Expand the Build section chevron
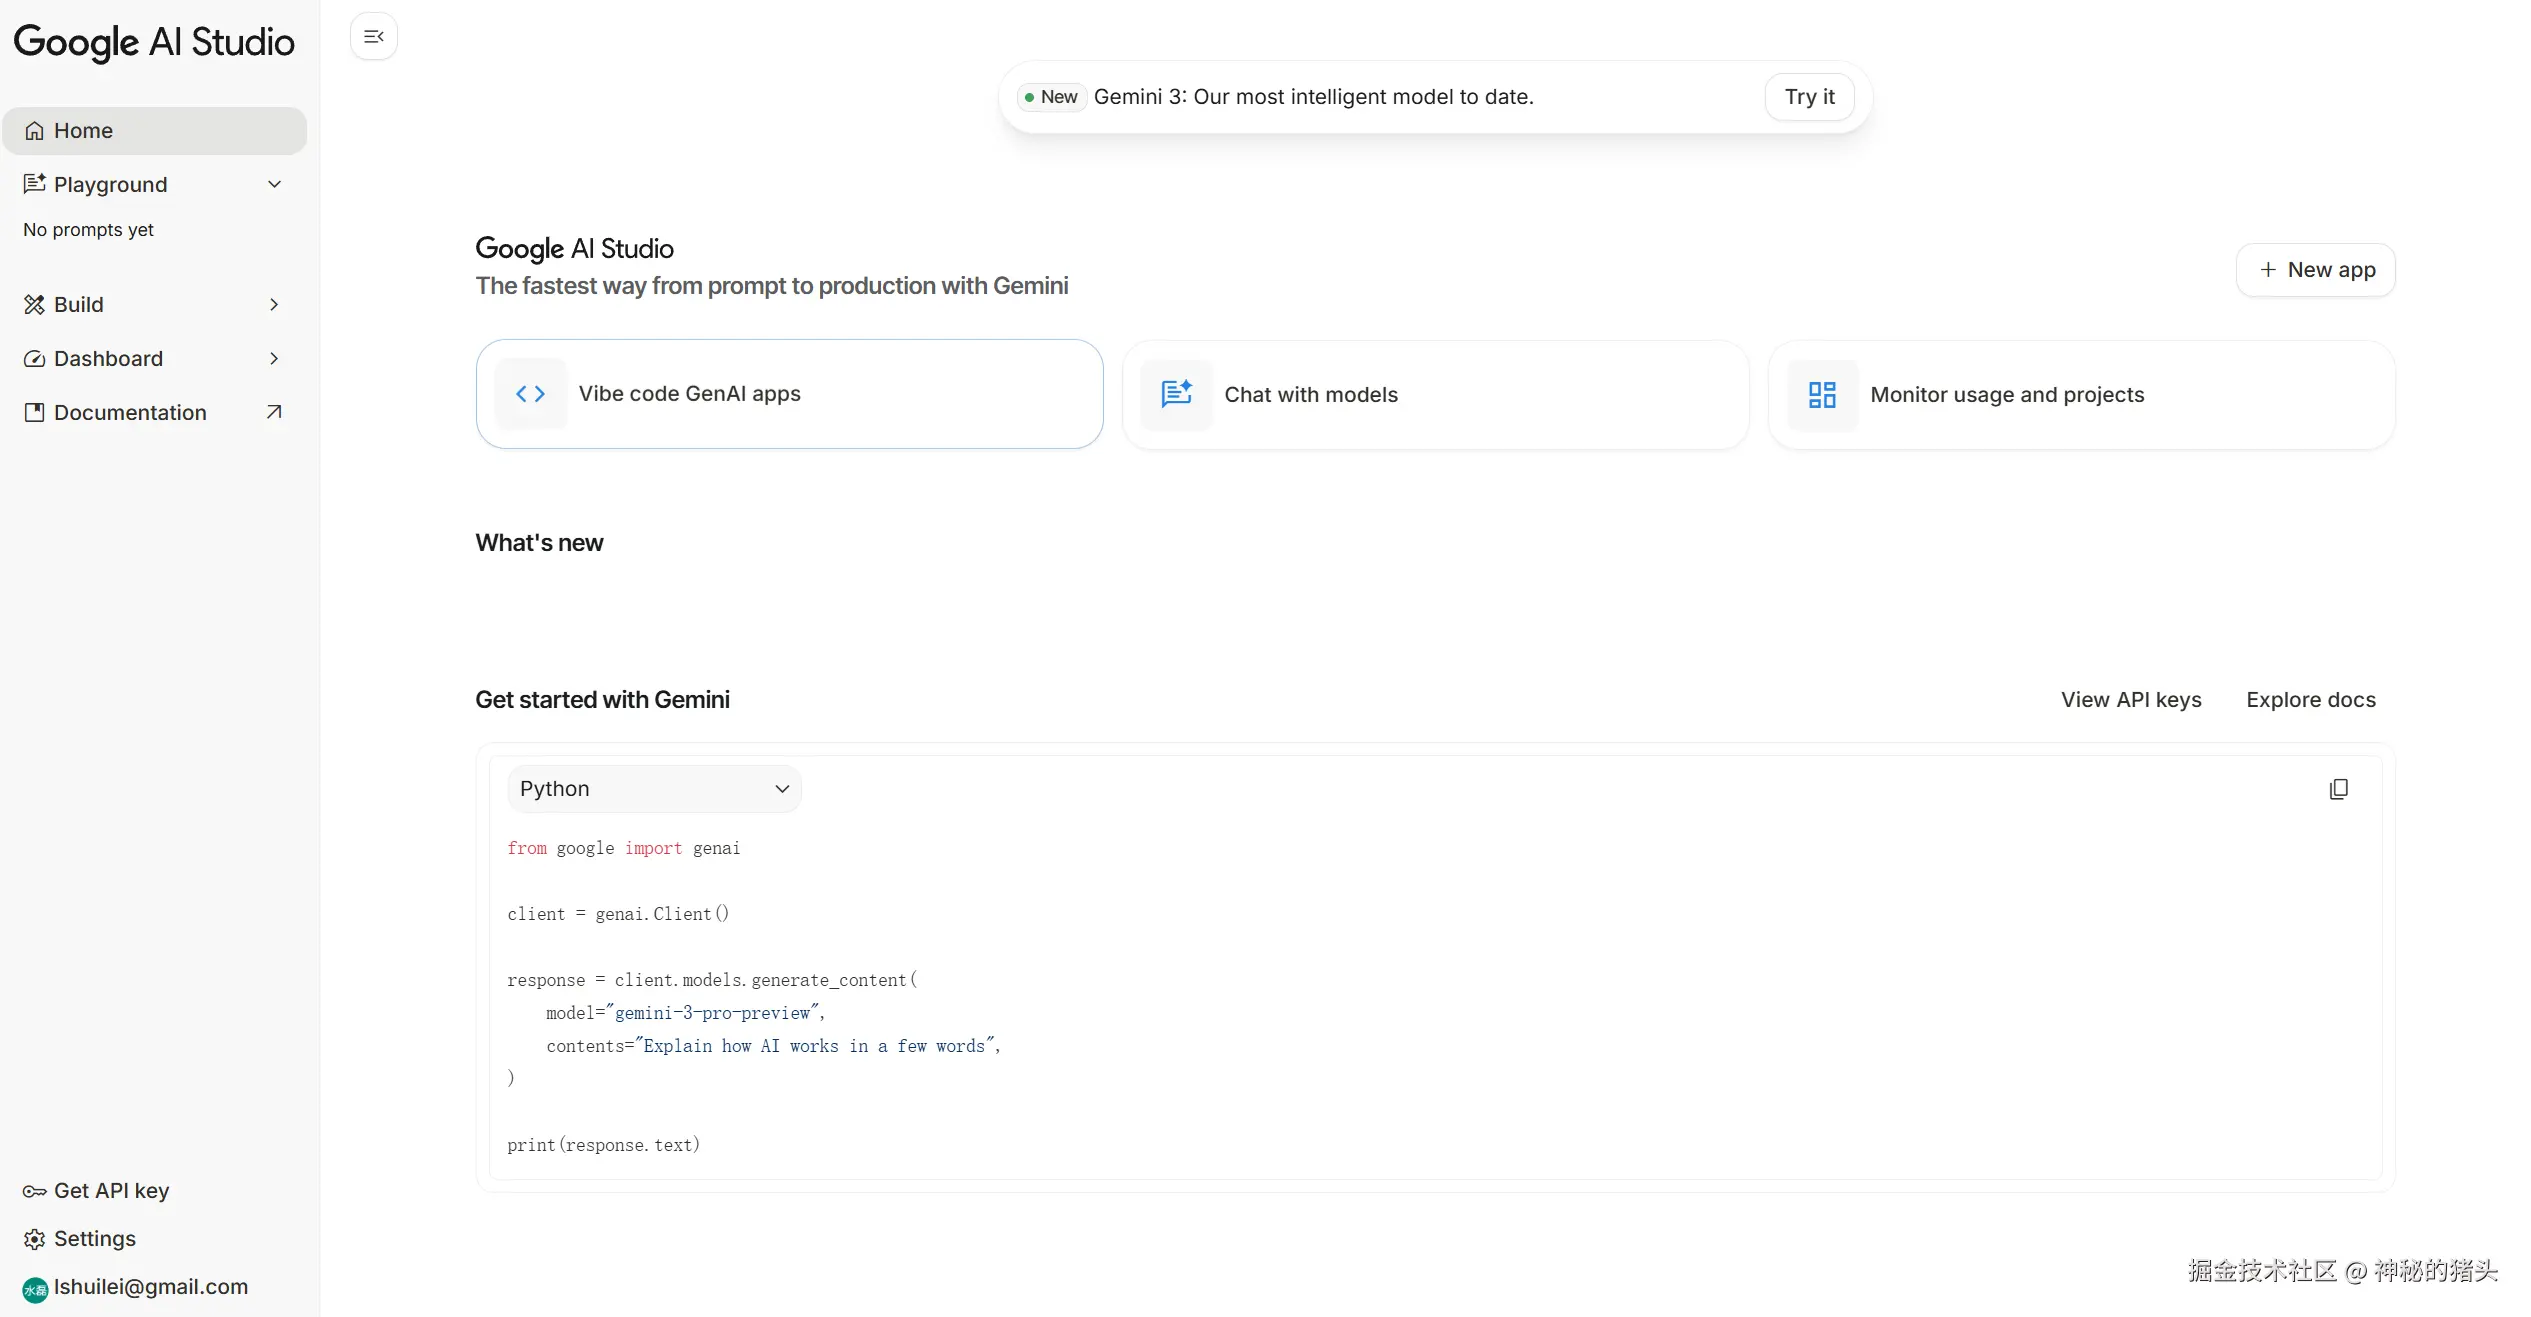The height and width of the screenshot is (1317, 2531). click(x=274, y=304)
